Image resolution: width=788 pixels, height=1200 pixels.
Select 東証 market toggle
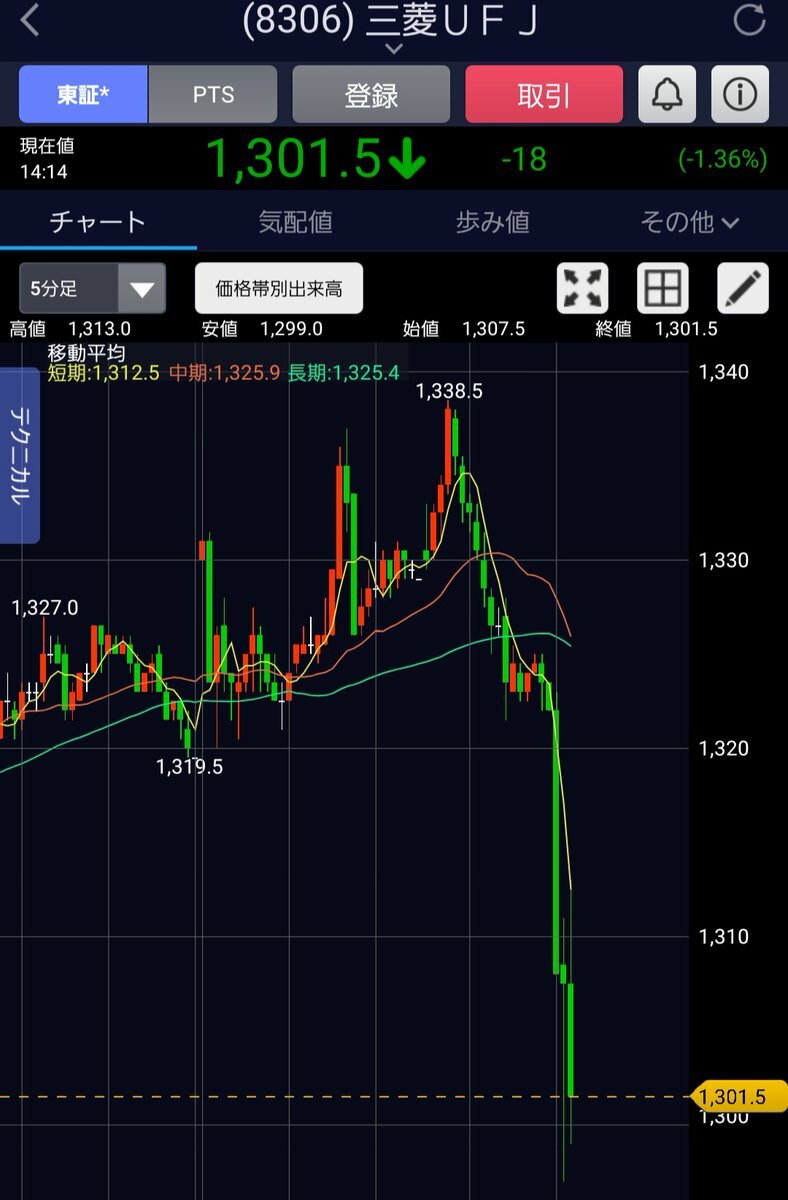tap(83, 95)
